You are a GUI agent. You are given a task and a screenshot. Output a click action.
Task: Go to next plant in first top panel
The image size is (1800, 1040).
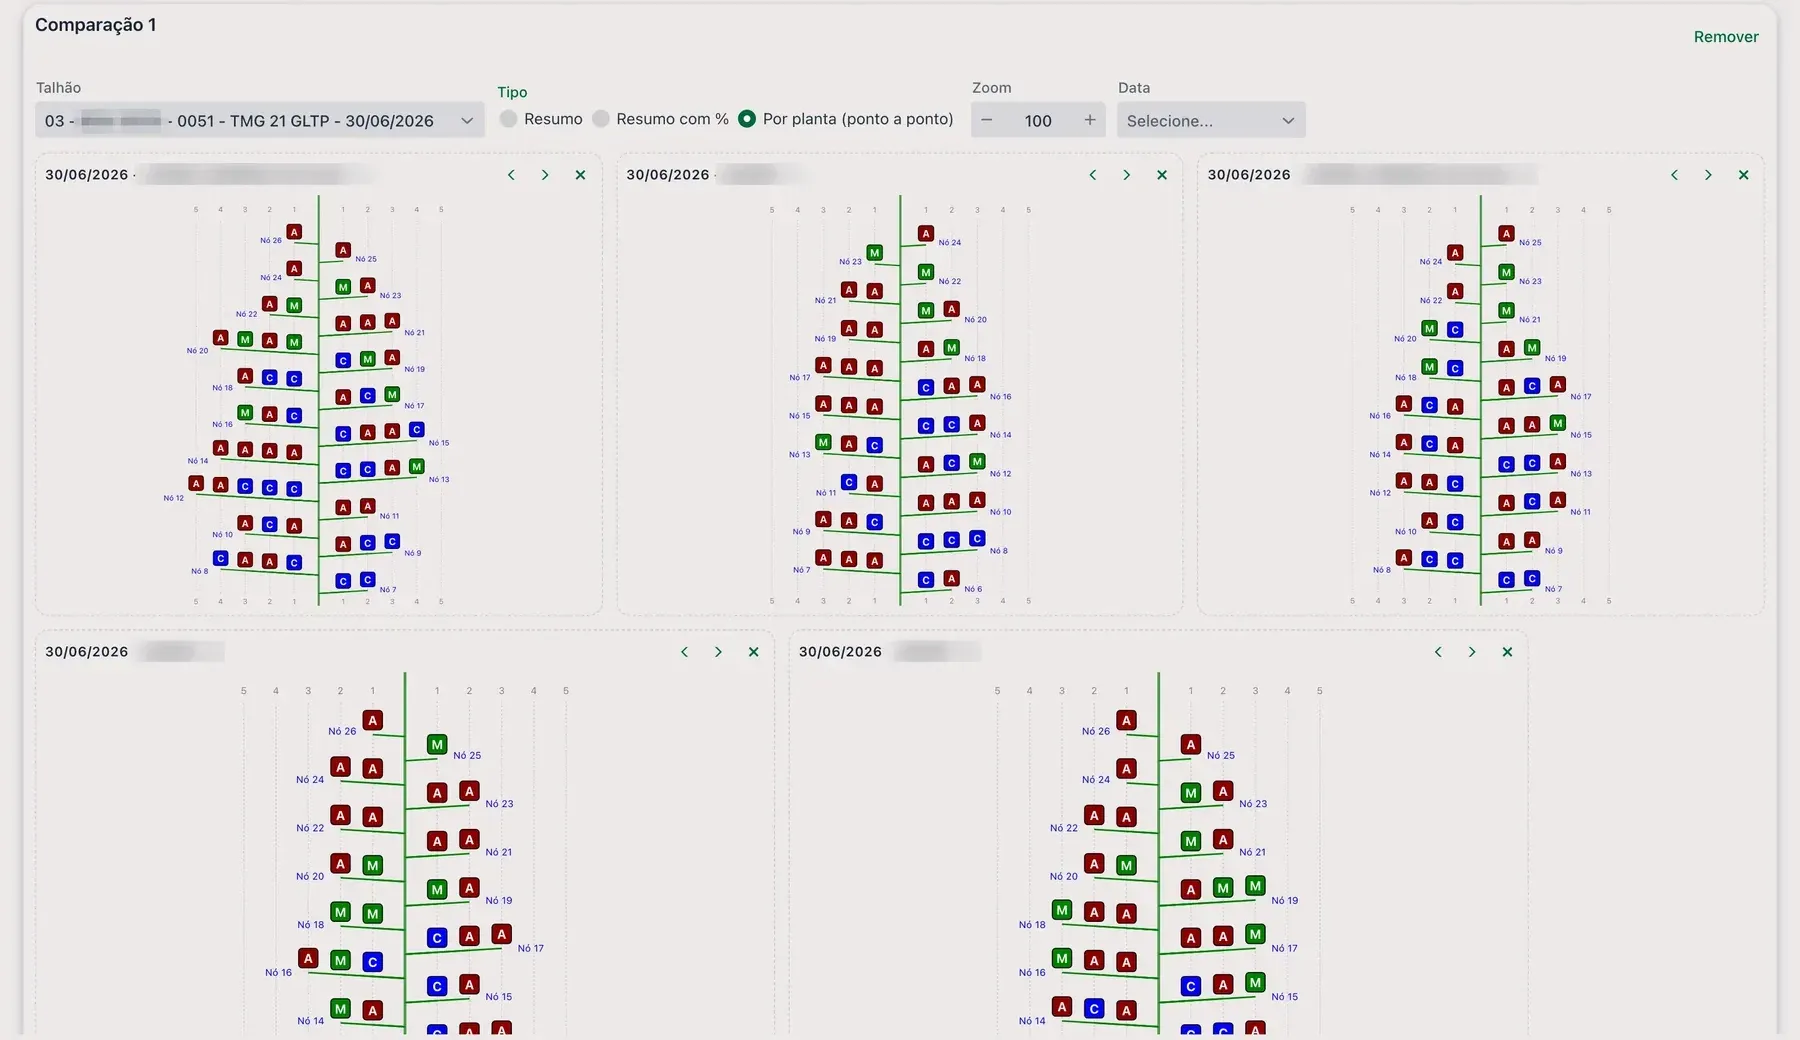pyautogui.click(x=545, y=175)
